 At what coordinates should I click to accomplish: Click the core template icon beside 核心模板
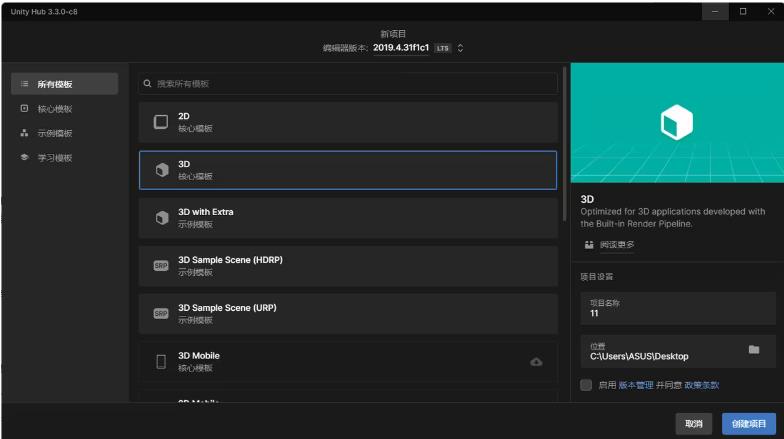tap(24, 108)
